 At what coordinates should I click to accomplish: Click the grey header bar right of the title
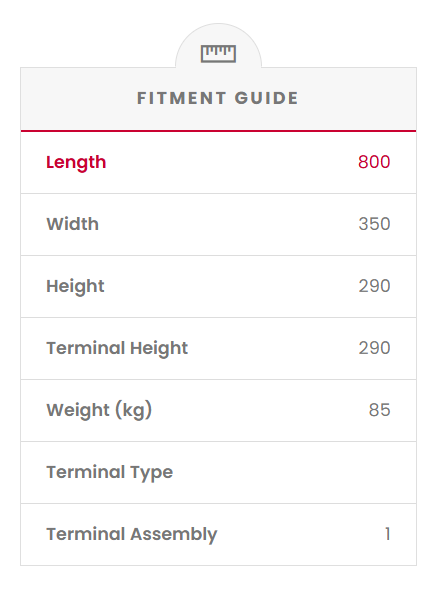coord(357,99)
